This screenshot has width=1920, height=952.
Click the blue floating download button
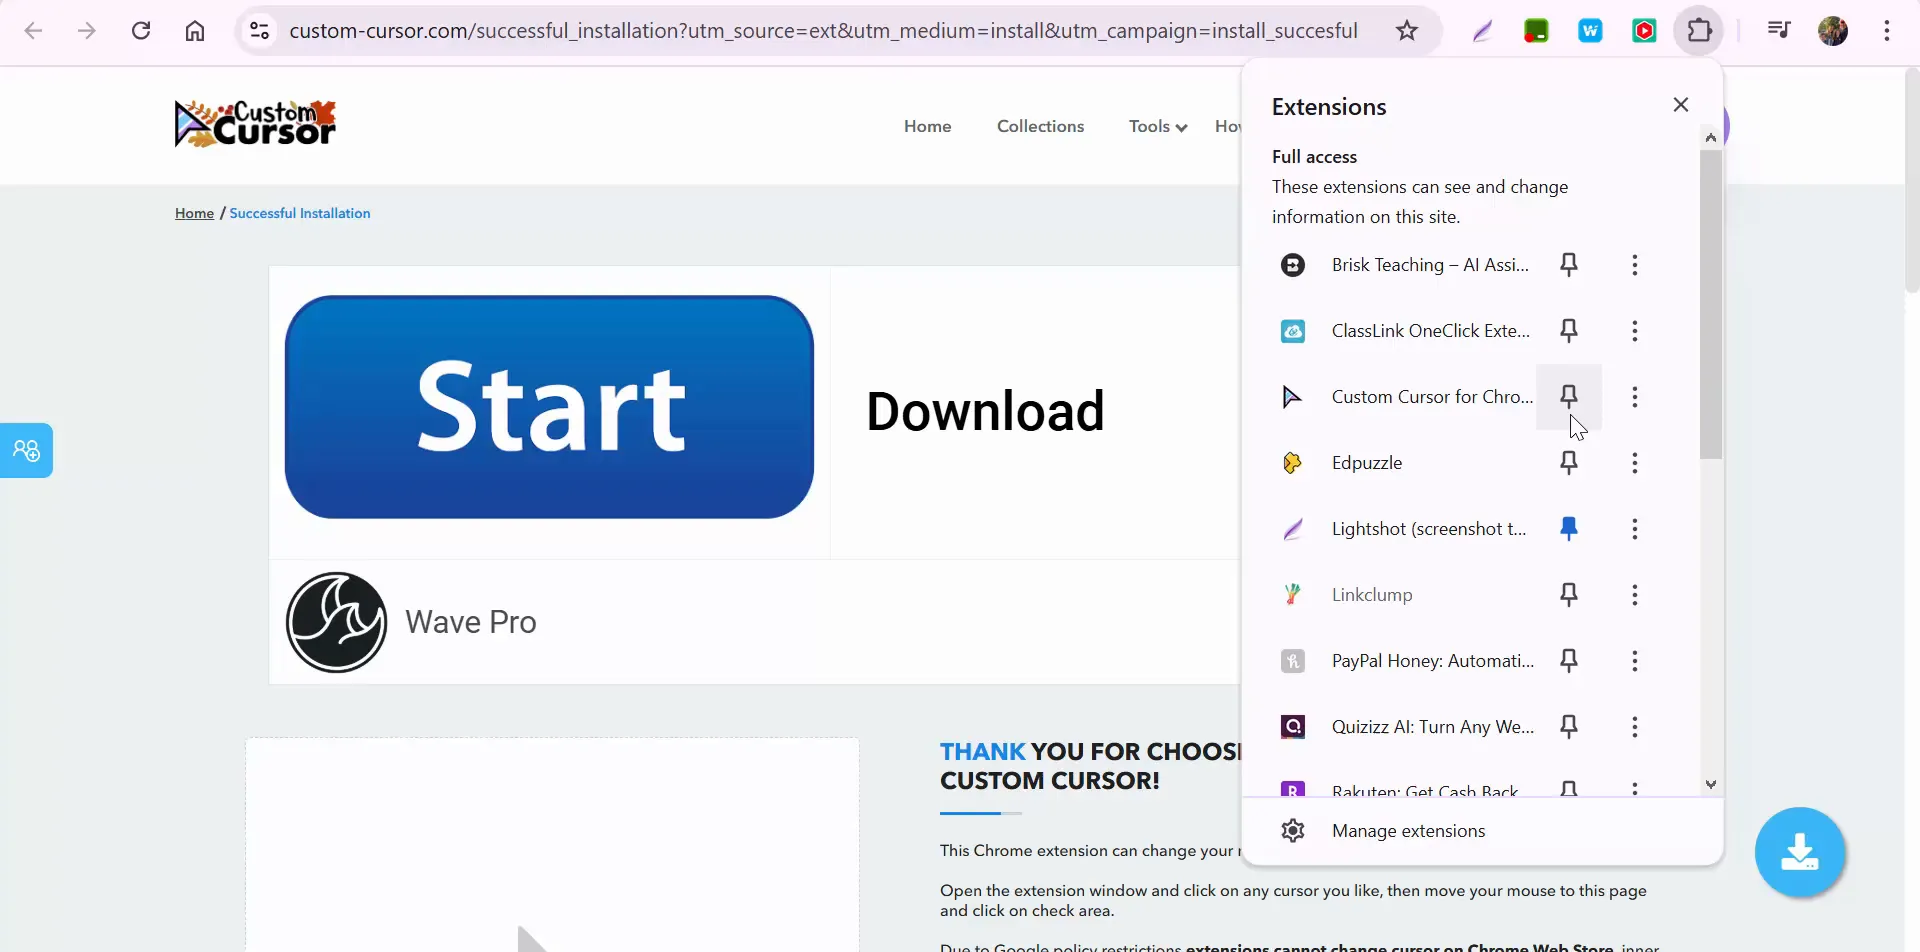1800,852
